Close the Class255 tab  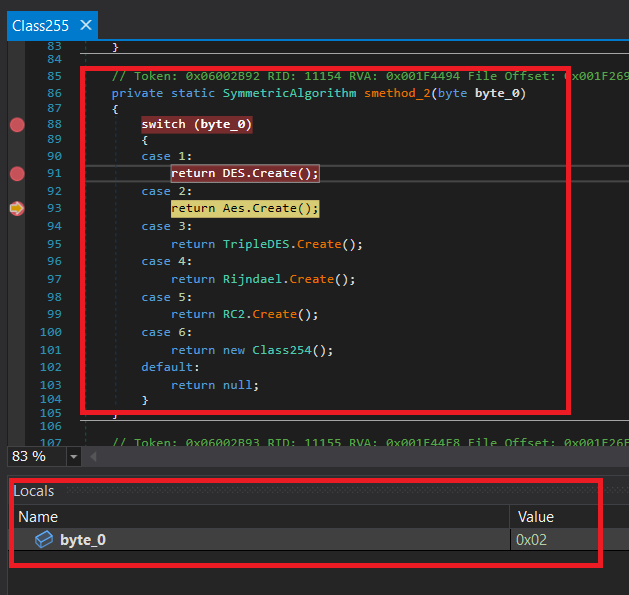(x=86, y=26)
